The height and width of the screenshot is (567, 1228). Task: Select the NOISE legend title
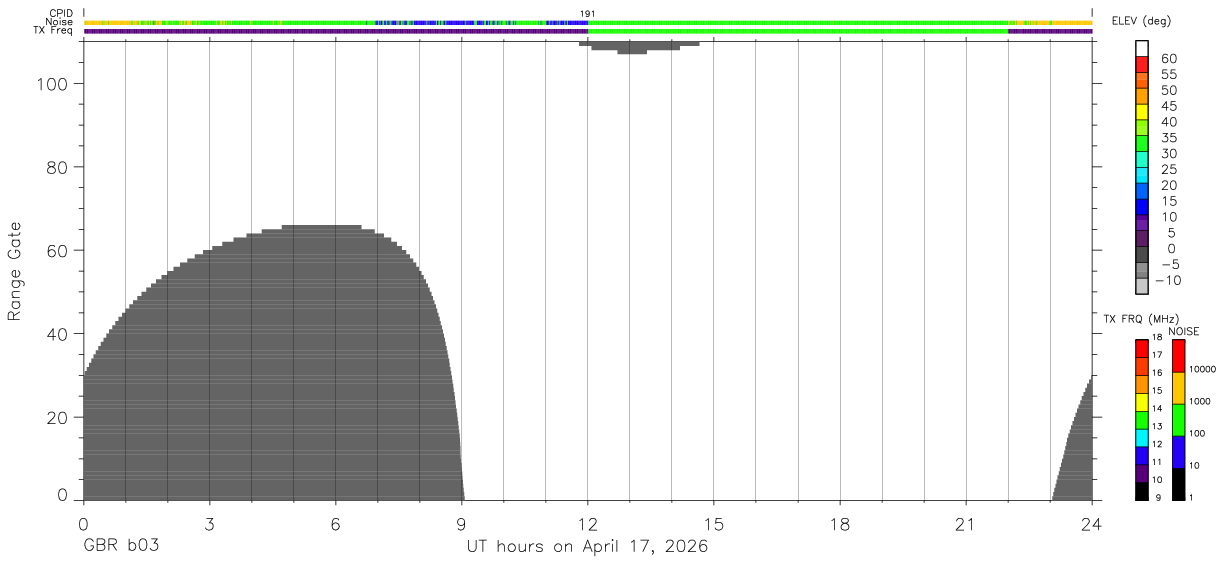tap(1184, 331)
